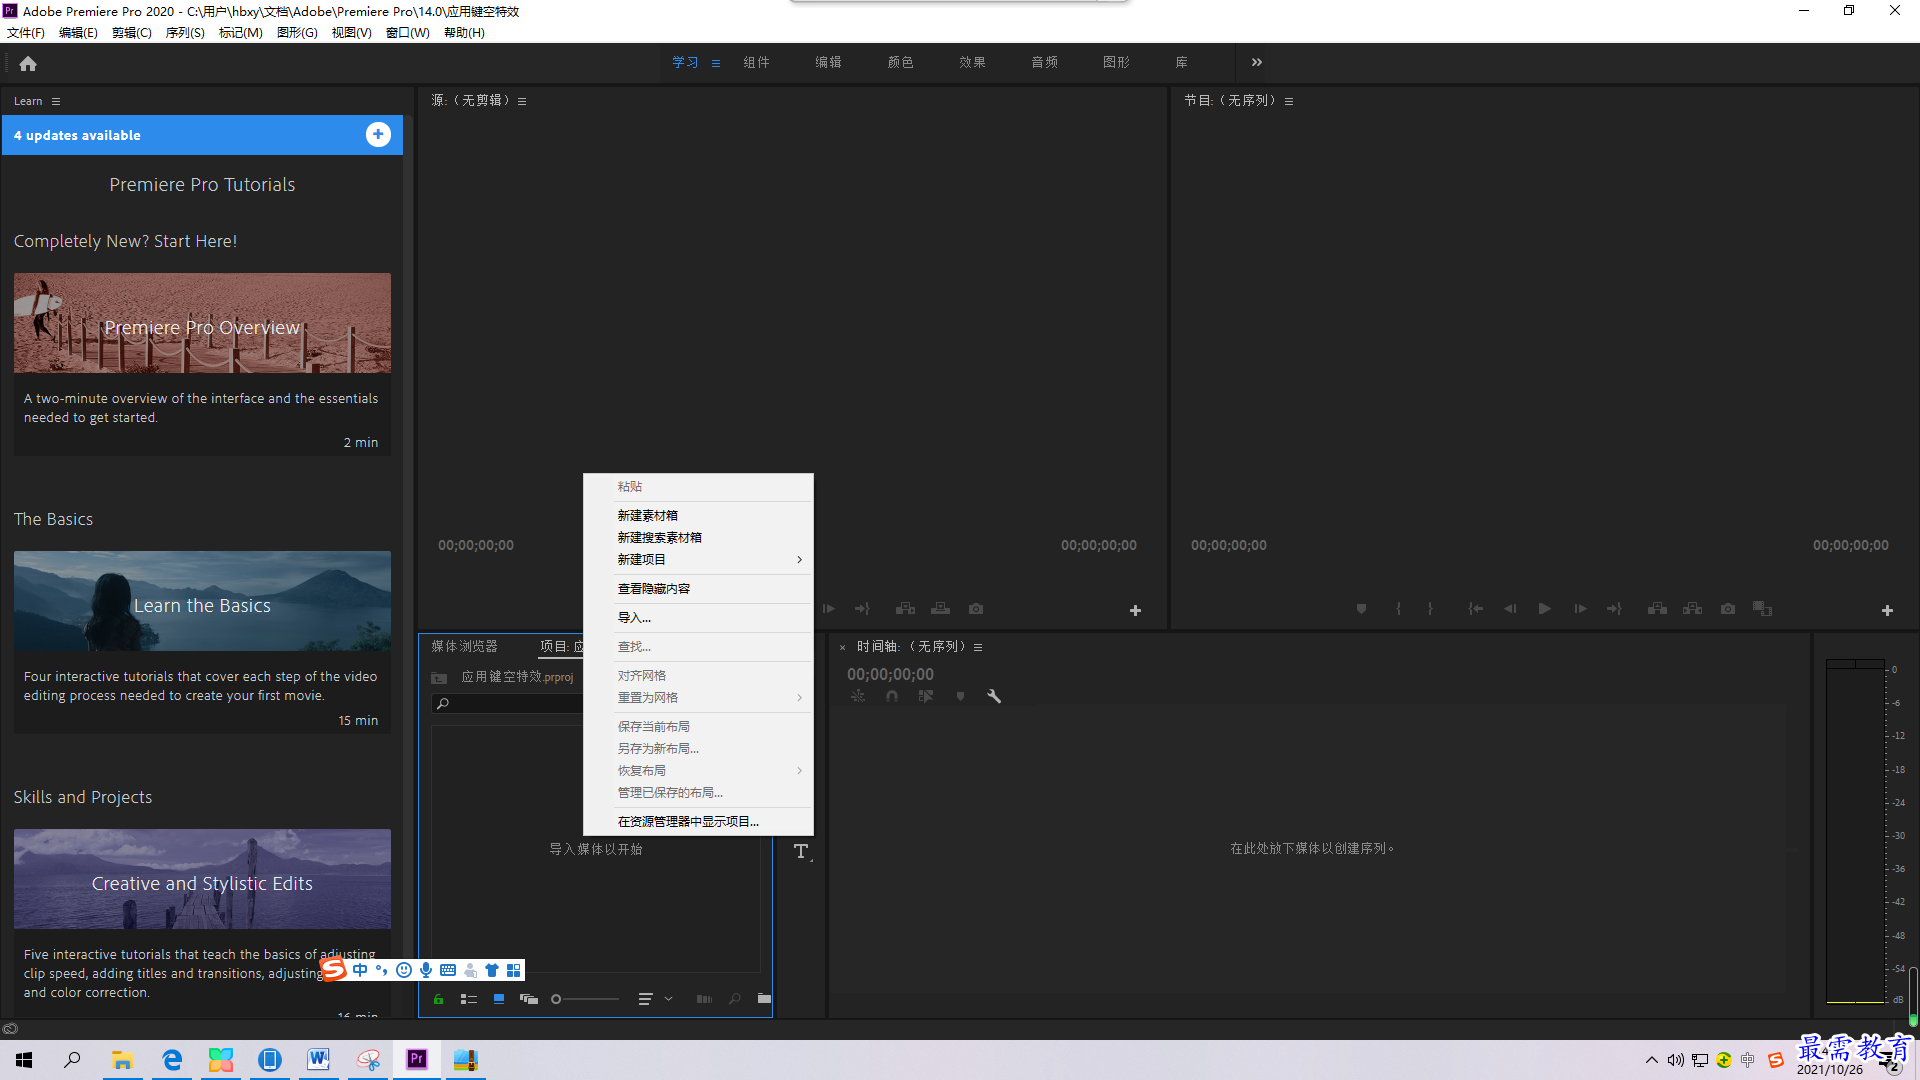Select the Type tool
This screenshot has height=1080, width=1920.
(x=801, y=851)
